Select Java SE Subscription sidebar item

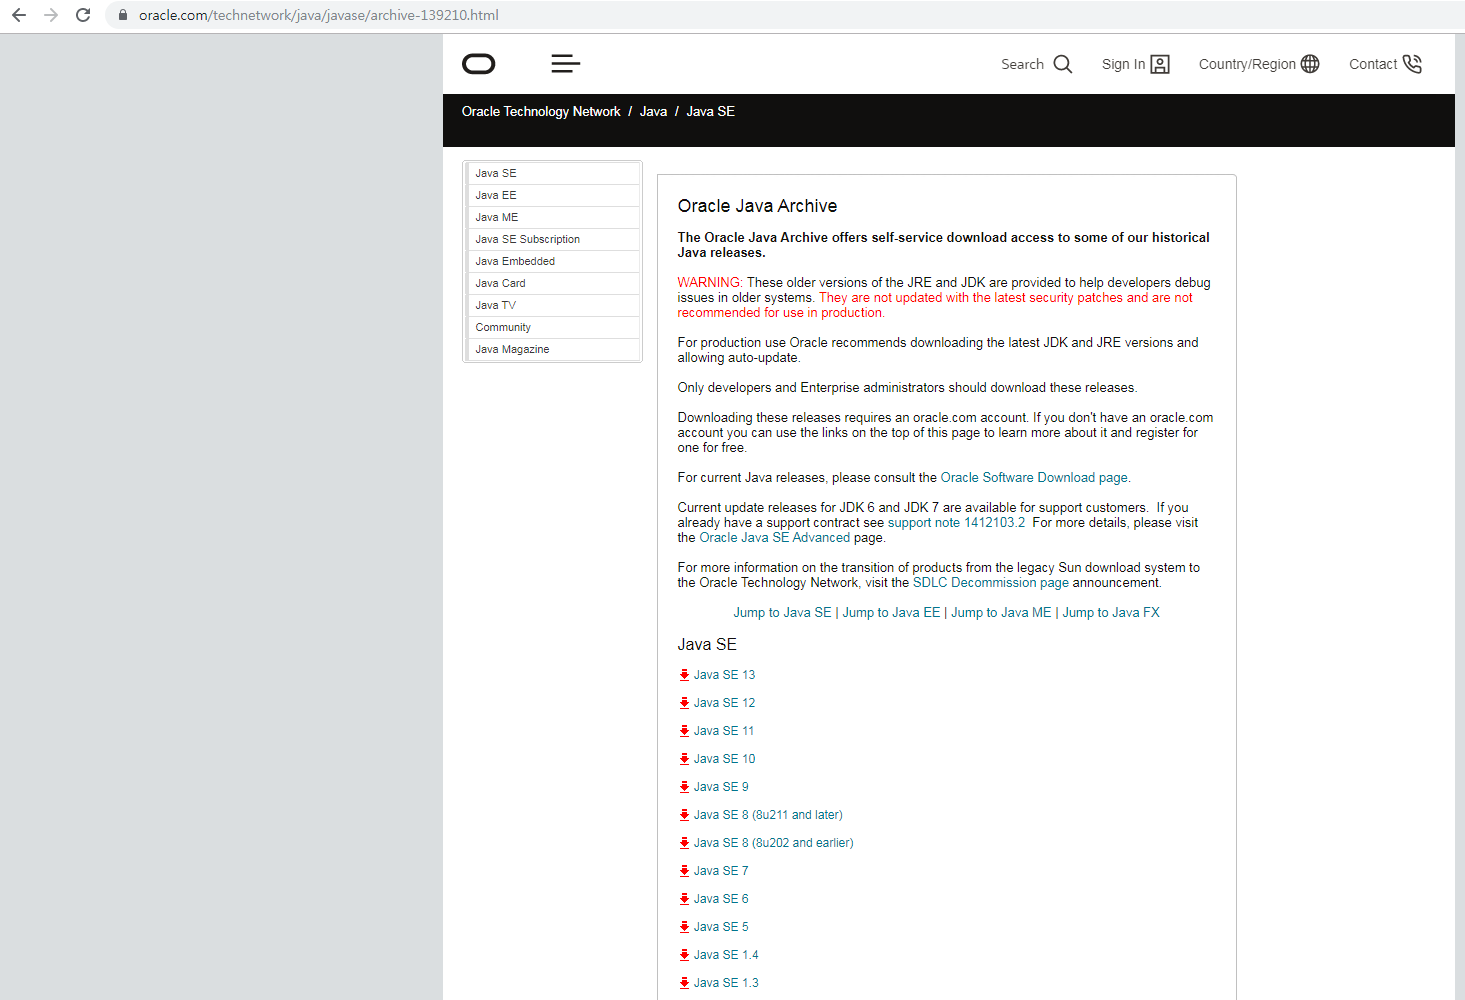click(x=553, y=239)
